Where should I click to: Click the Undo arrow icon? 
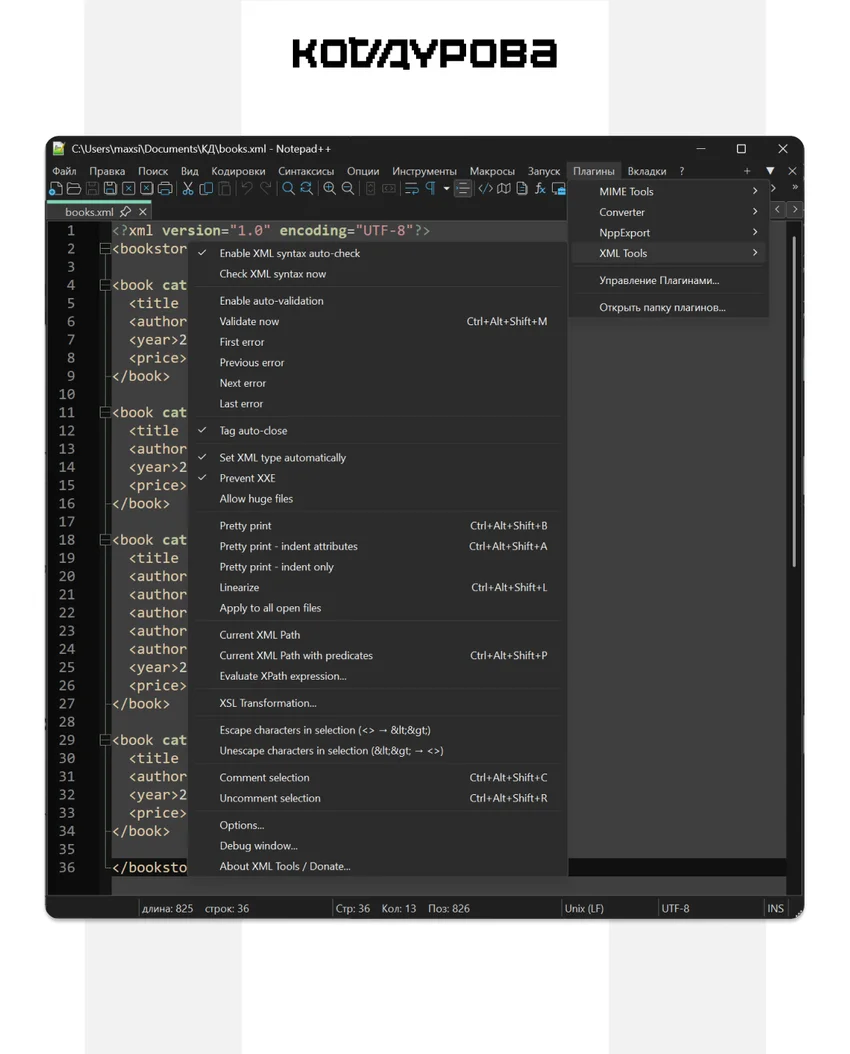pos(247,189)
